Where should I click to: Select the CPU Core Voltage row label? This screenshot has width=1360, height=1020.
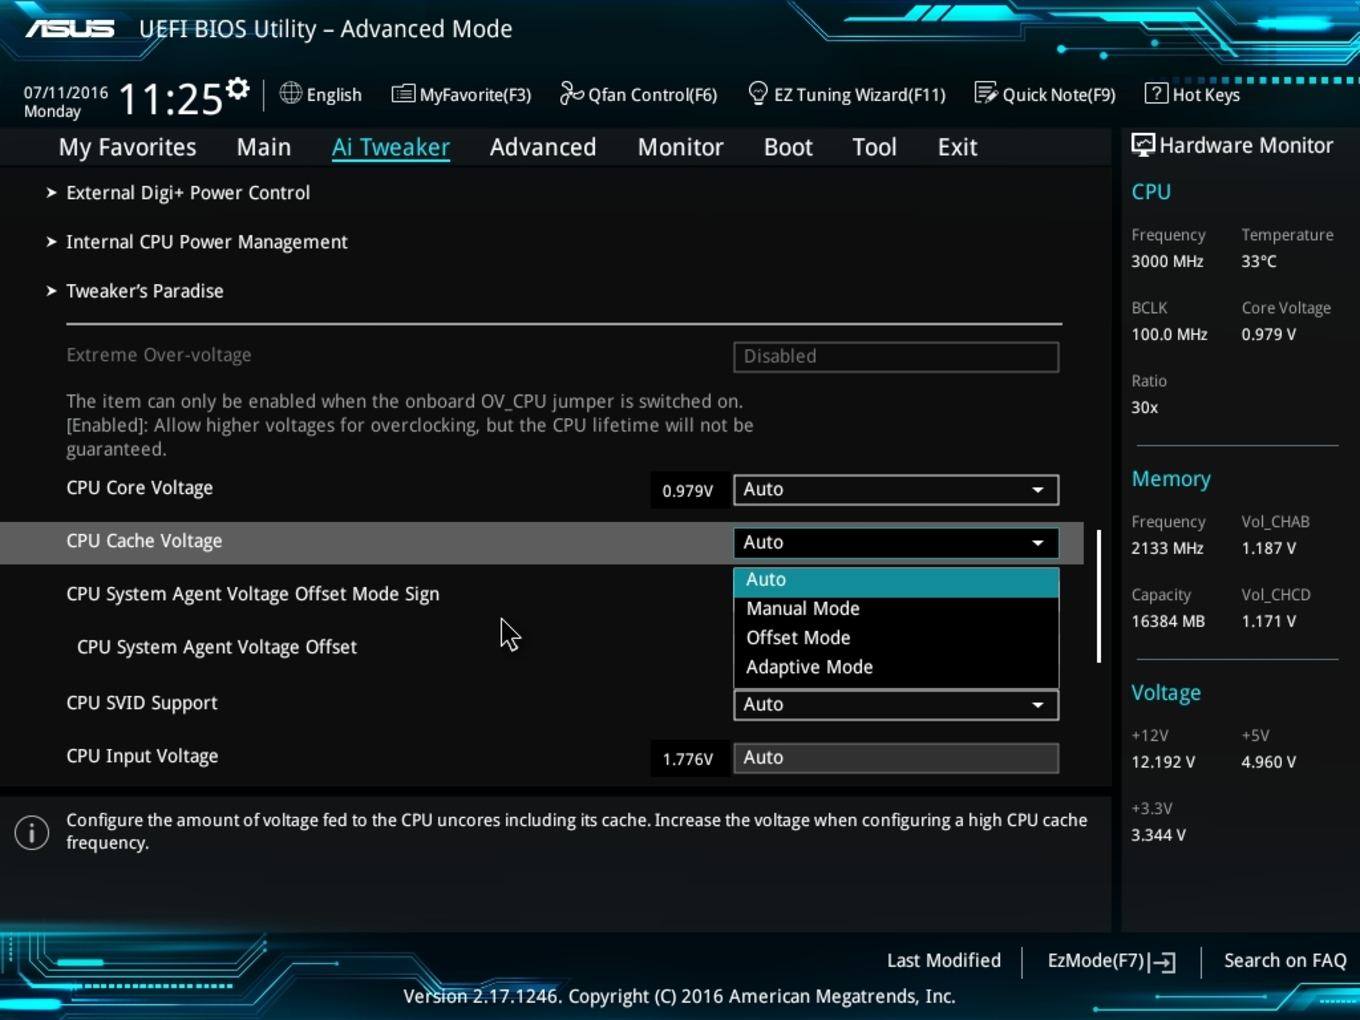click(x=140, y=488)
